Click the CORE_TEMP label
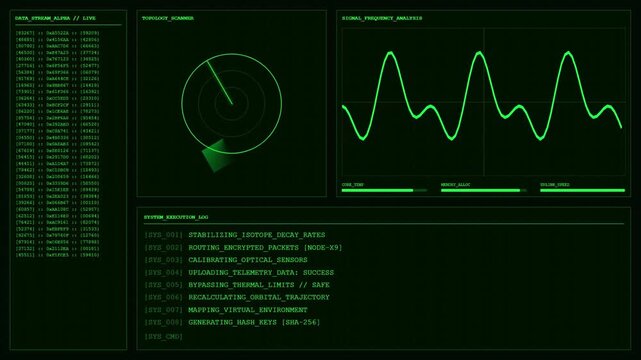Image resolution: width=641 pixels, height=360 pixels. [x=353, y=185]
